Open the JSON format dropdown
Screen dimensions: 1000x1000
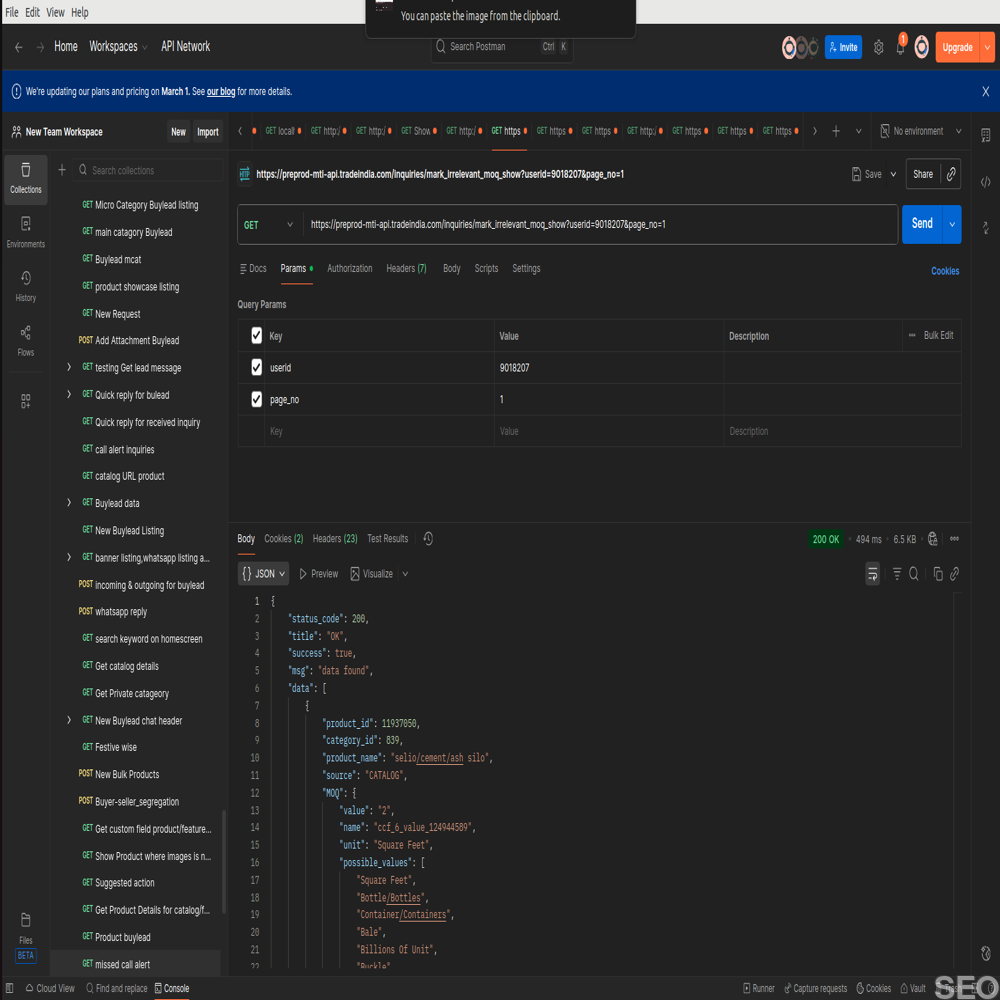(x=263, y=574)
